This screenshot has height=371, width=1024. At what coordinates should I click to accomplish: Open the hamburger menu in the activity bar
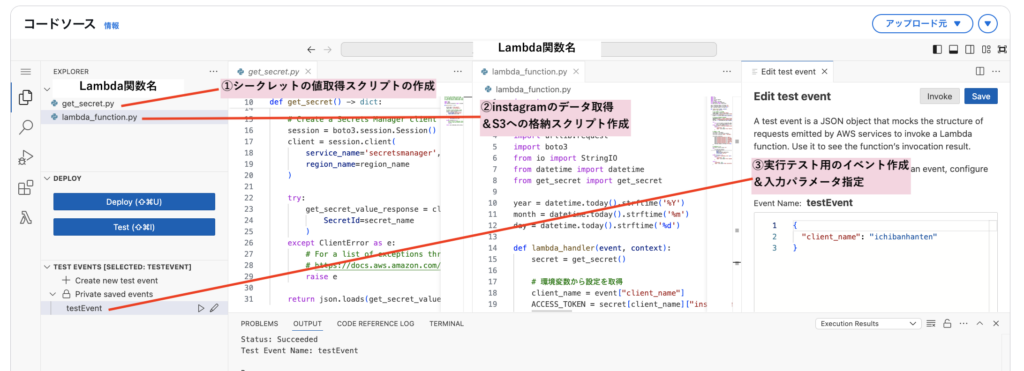tap(25, 72)
